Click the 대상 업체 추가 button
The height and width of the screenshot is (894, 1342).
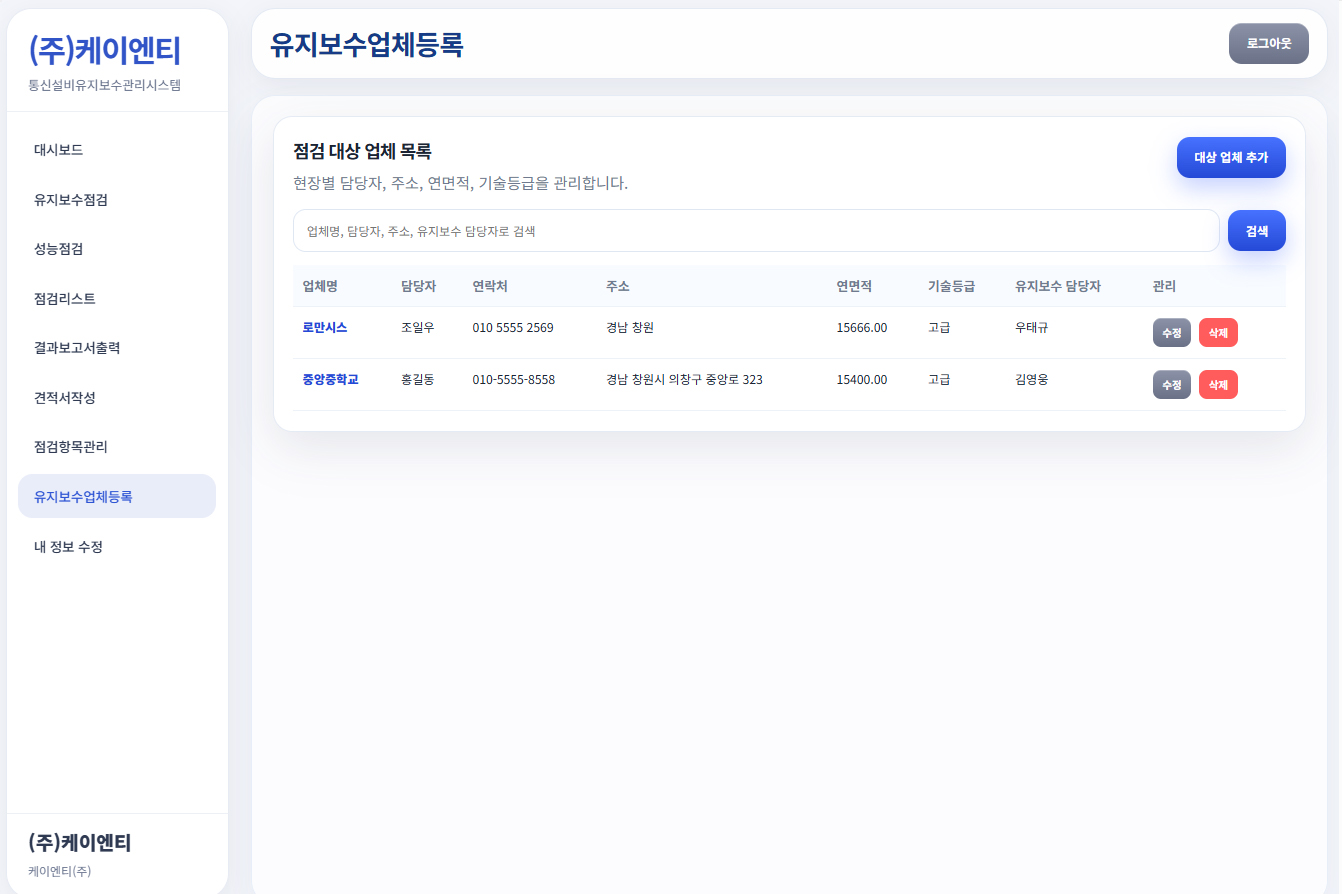click(x=1231, y=157)
